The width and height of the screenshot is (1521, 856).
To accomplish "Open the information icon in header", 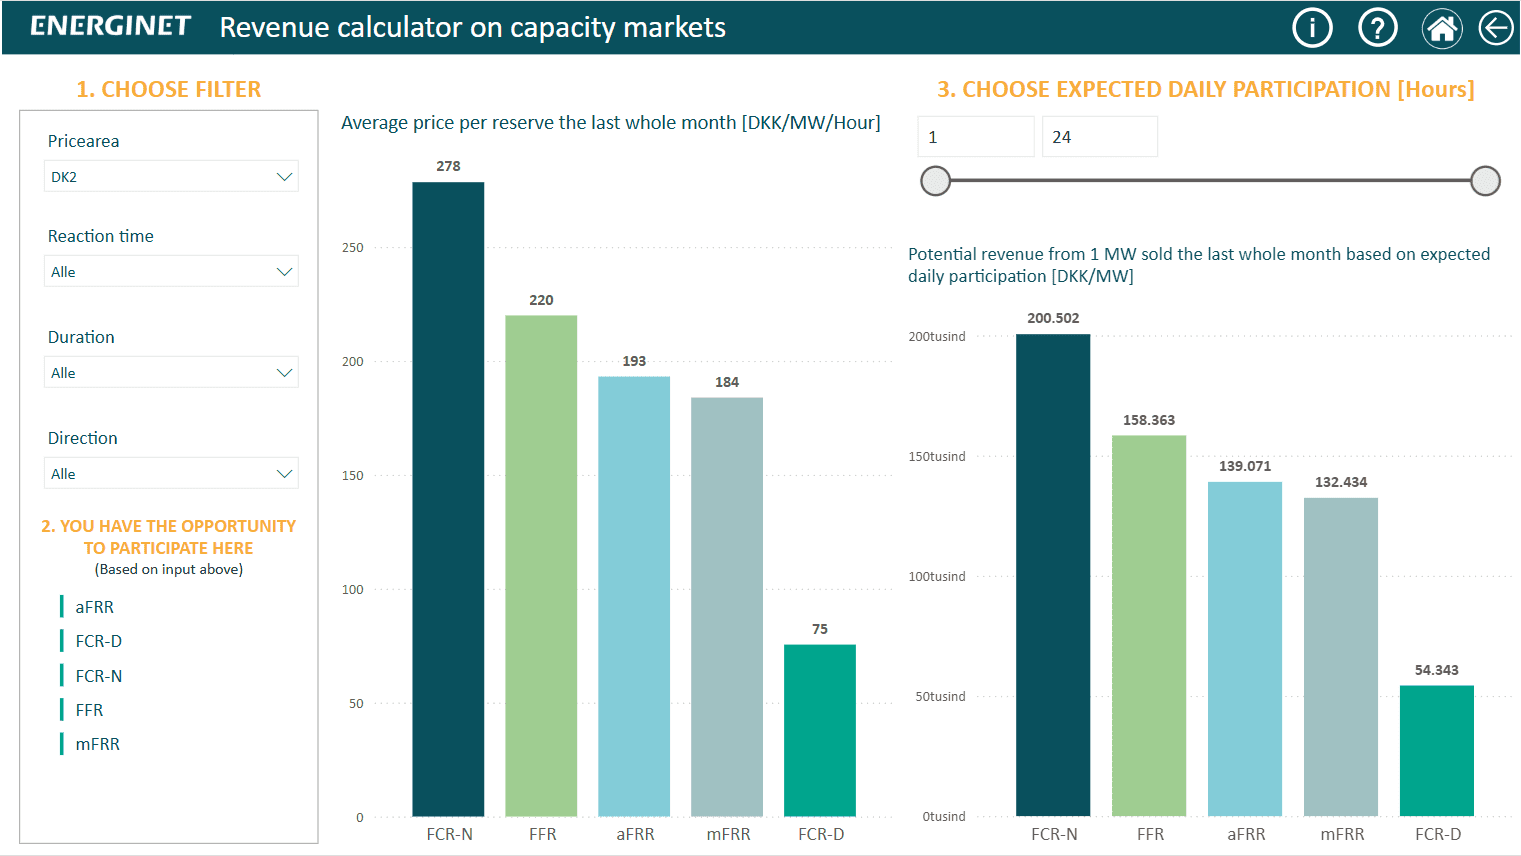I will click(x=1312, y=28).
